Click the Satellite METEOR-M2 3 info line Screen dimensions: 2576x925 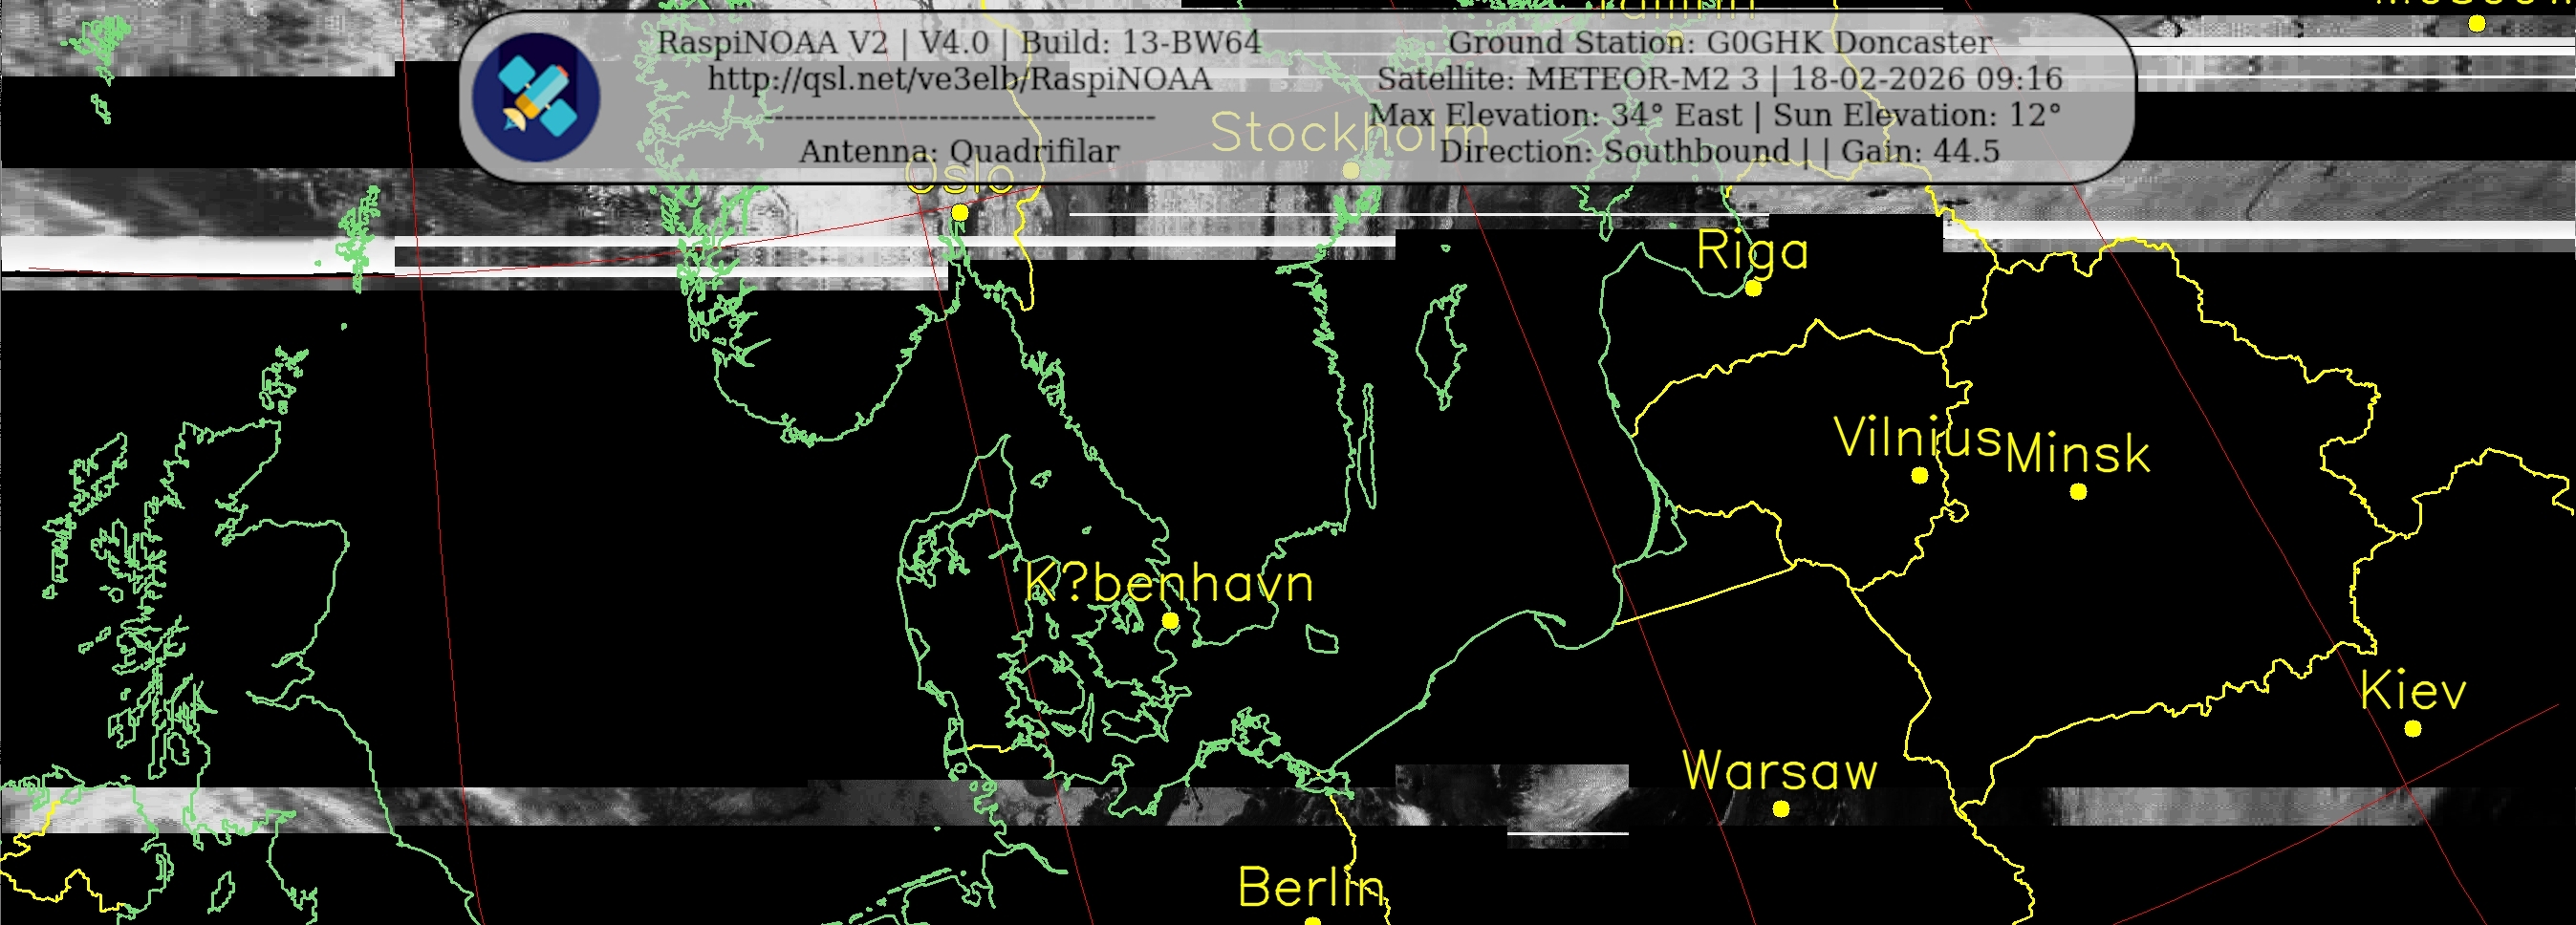(x=1720, y=79)
